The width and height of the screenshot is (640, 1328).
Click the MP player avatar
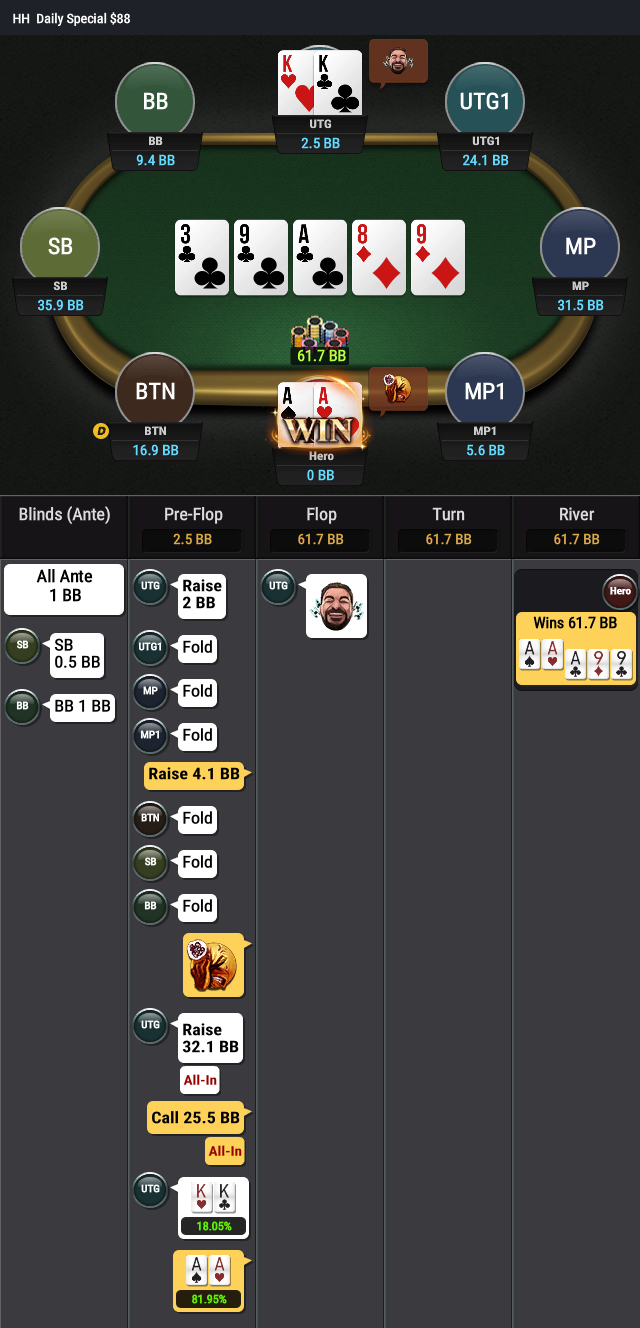coord(580,247)
